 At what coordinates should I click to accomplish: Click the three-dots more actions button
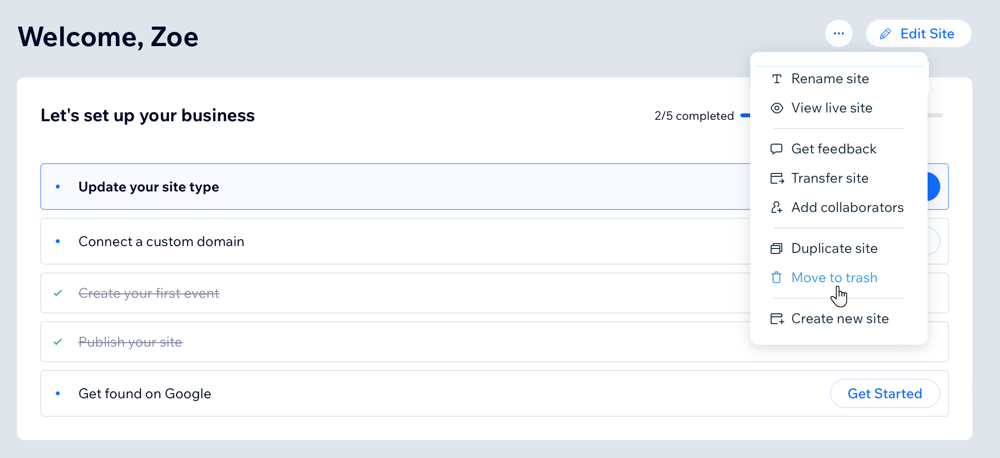[839, 34]
